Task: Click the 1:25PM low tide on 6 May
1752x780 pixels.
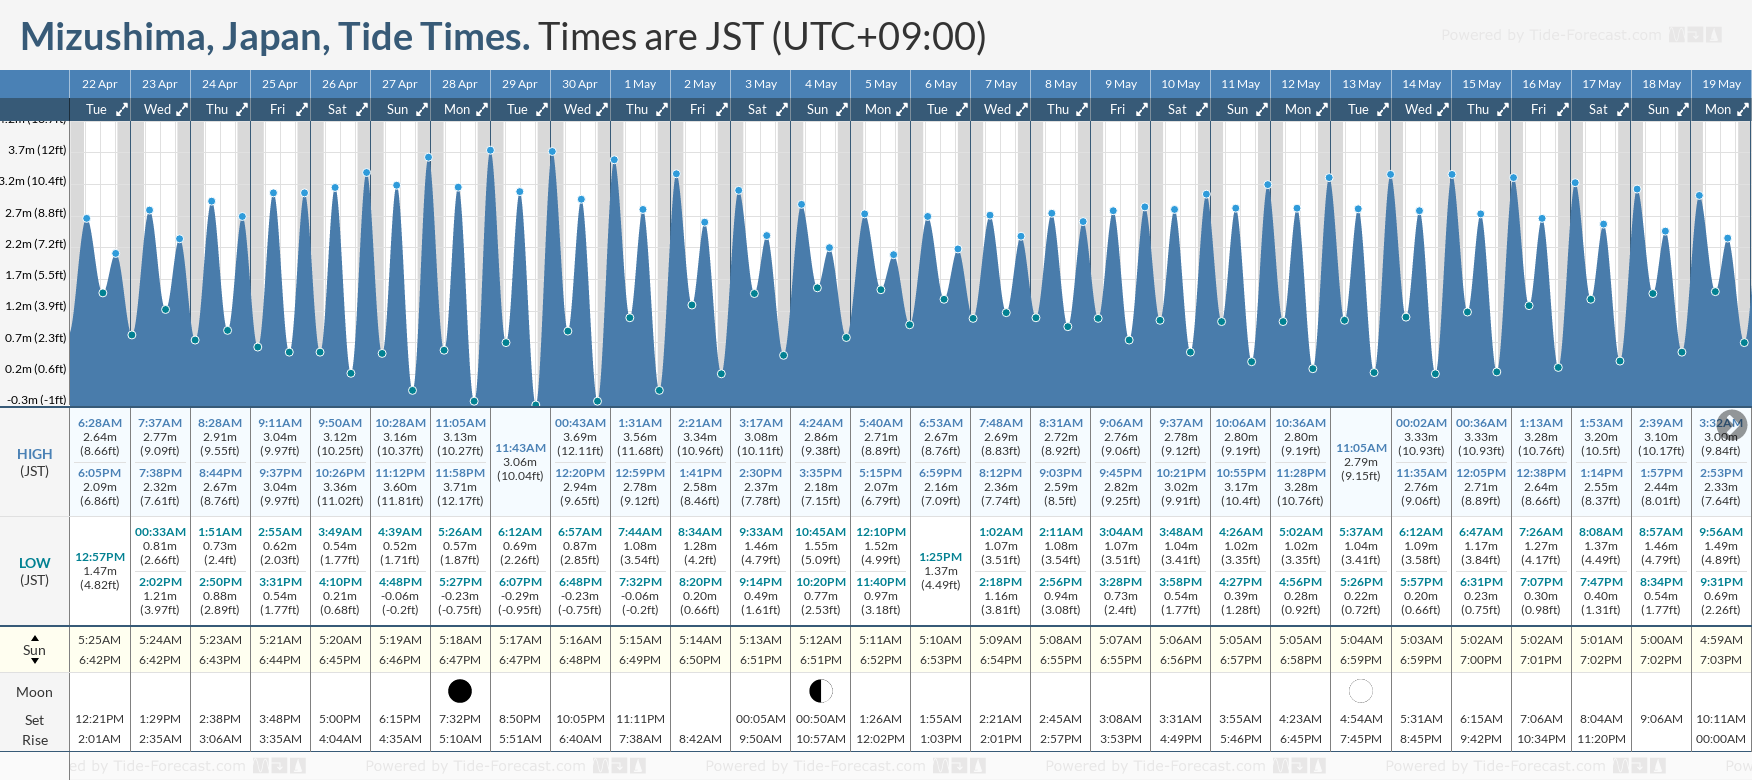Action: click(940, 557)
